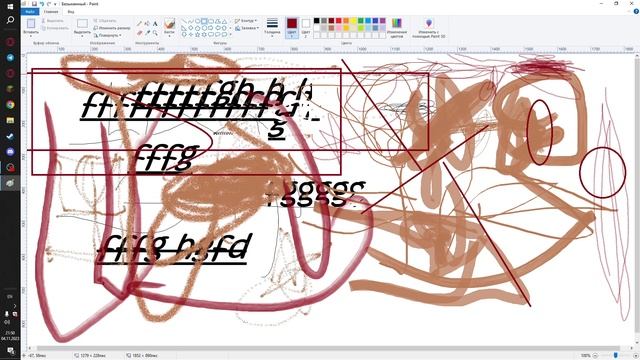
Task: Choose the highlighted Rectangle shape
Action: click(x=204, y=20)
